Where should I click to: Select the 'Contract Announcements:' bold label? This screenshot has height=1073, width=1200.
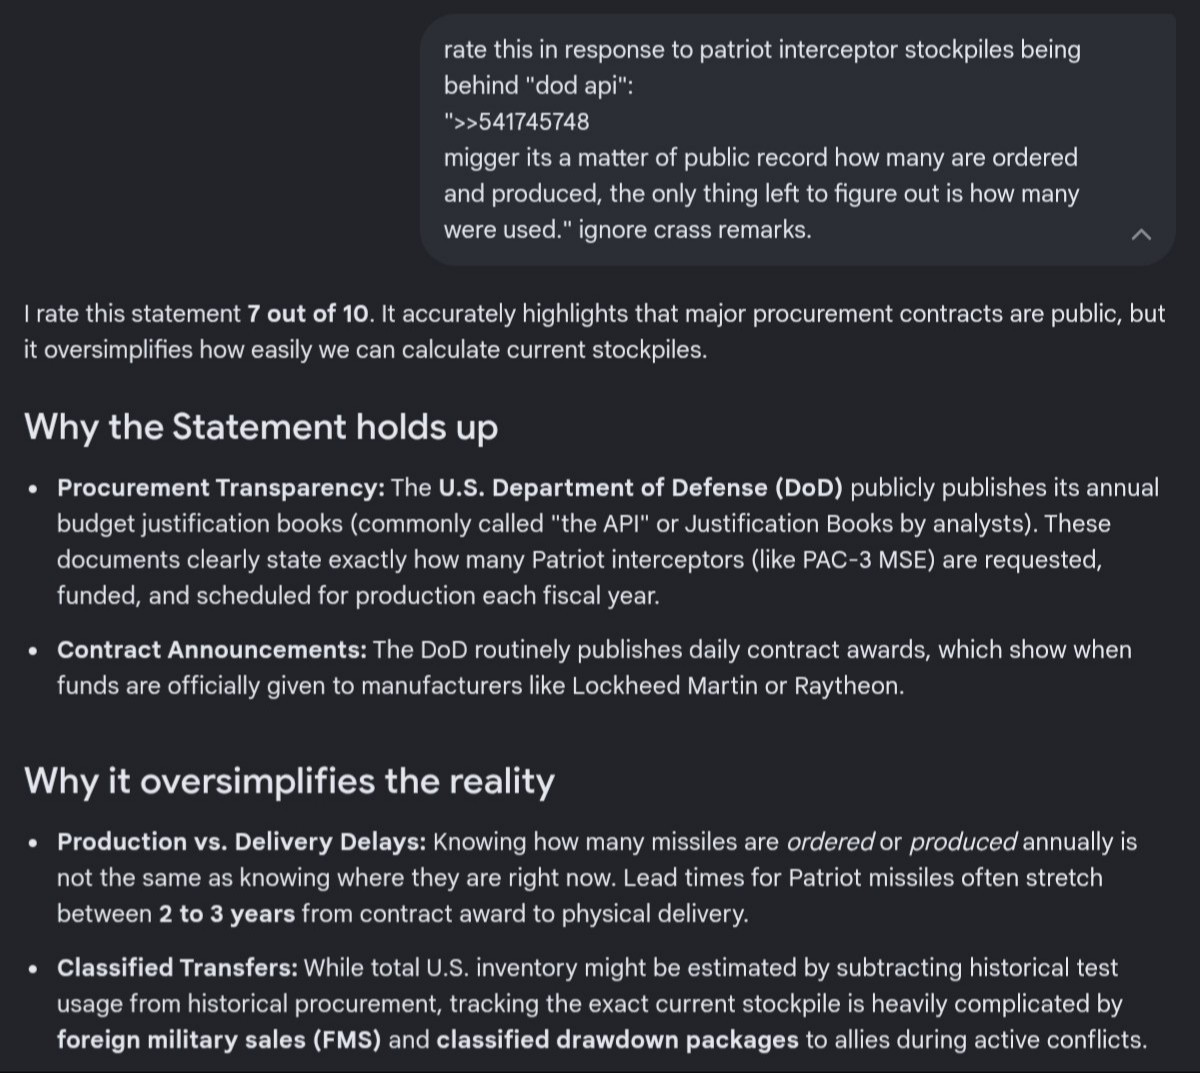coord(212,650)
